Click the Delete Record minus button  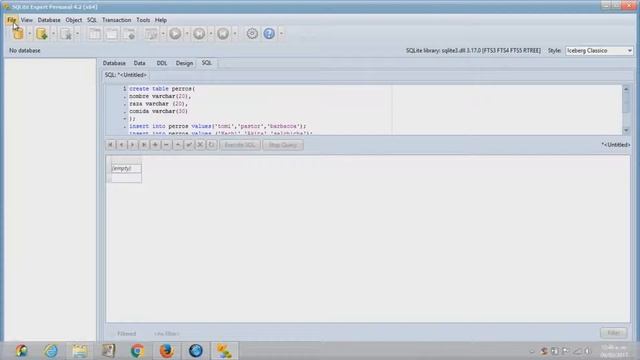point(167,145)
